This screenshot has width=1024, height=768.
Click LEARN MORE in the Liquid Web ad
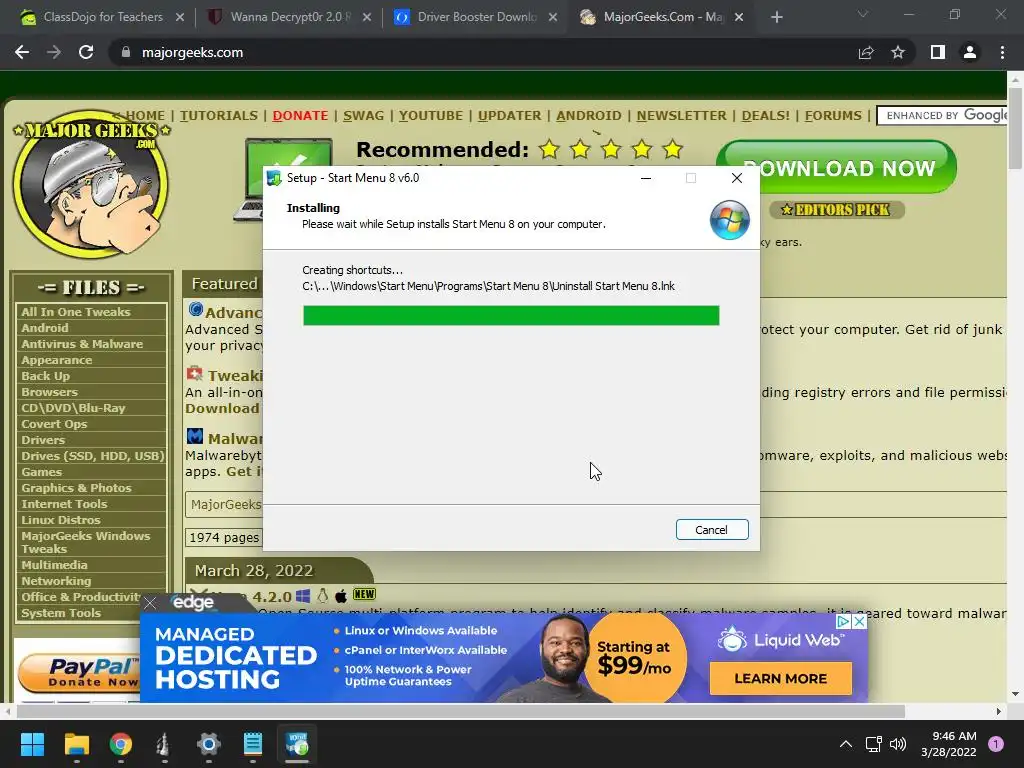click(x=780, y=679)
